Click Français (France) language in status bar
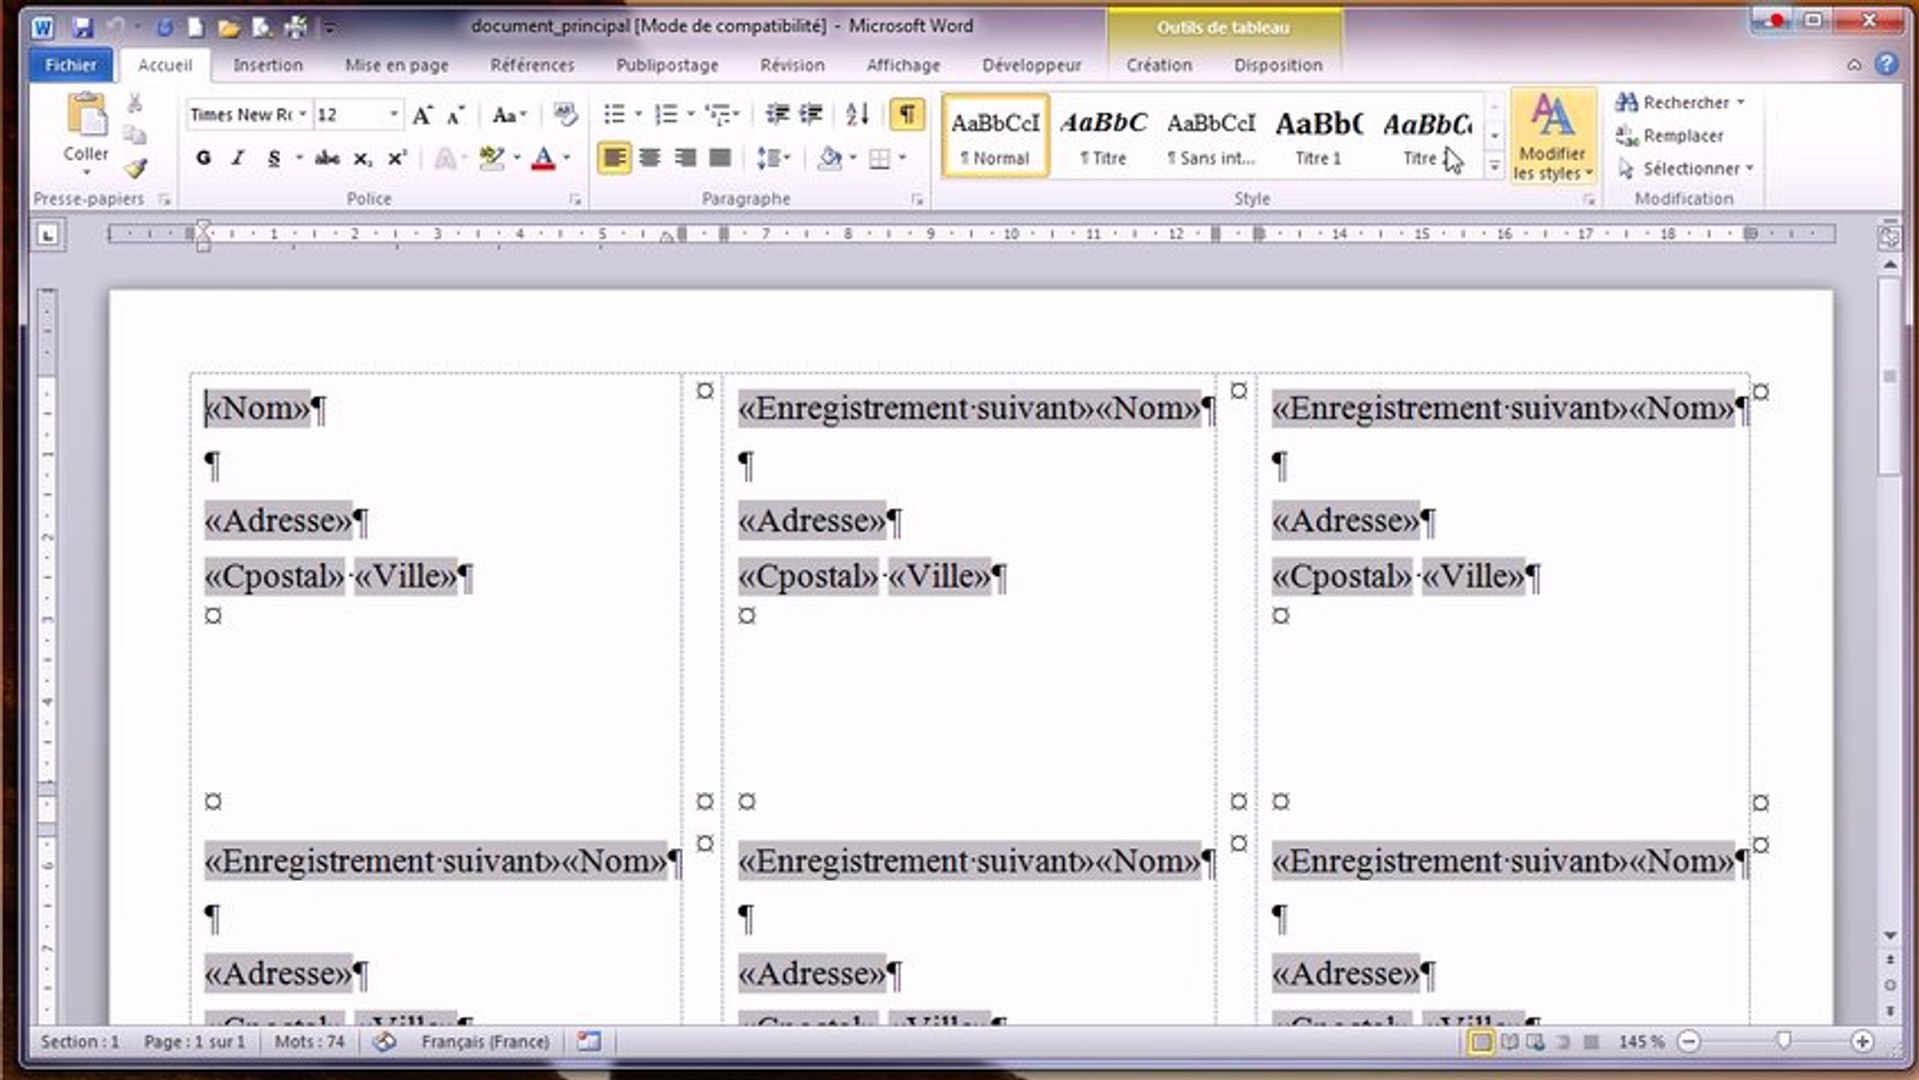Viewport: 1919px width, 1080px height. pos(485,1042)
